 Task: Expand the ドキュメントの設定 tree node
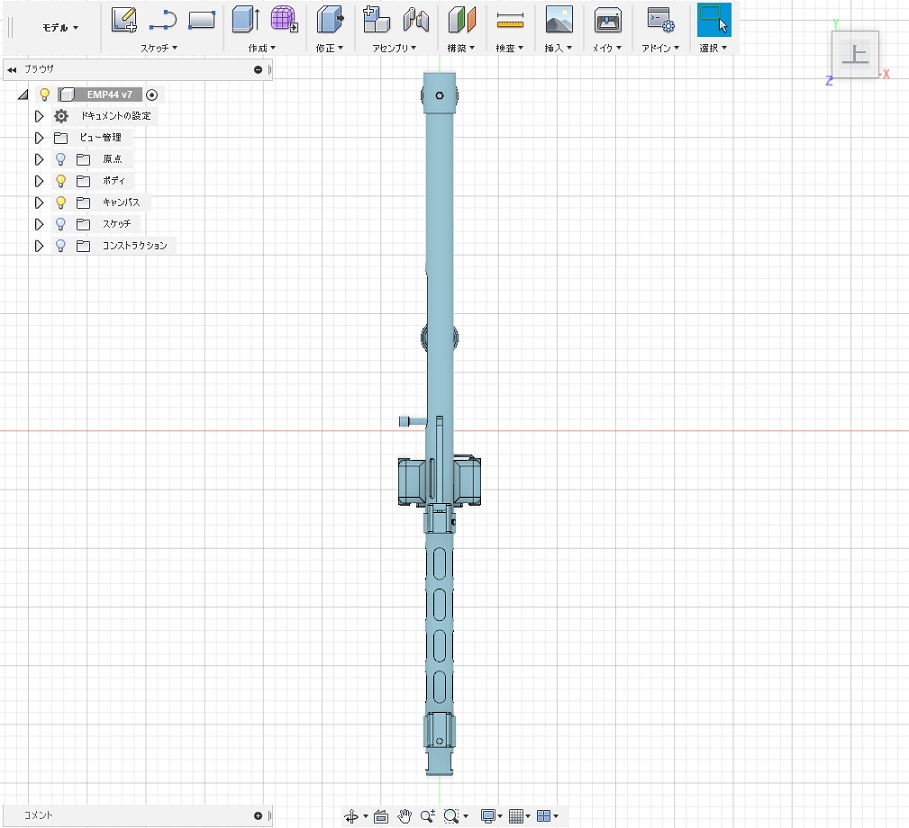point(40,116)
